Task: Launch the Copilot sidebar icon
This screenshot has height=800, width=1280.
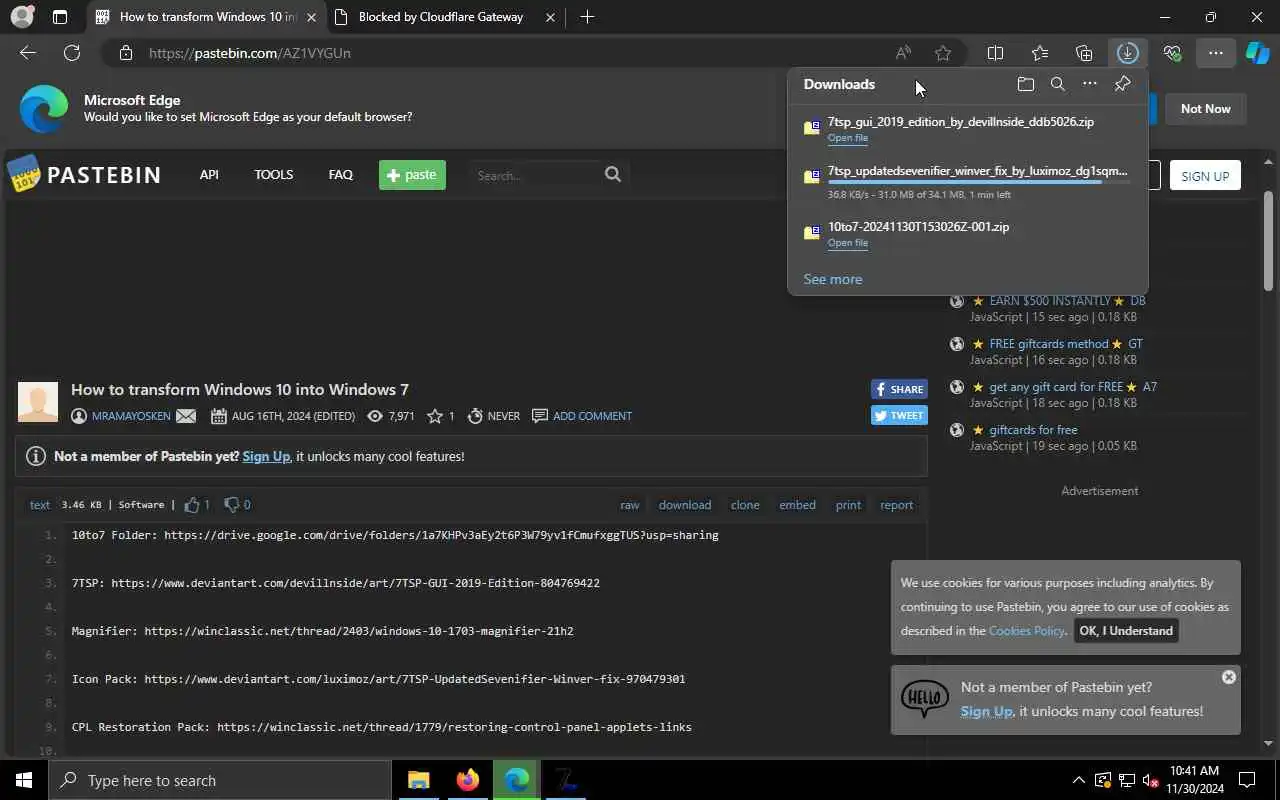Action: point(1257,53)
